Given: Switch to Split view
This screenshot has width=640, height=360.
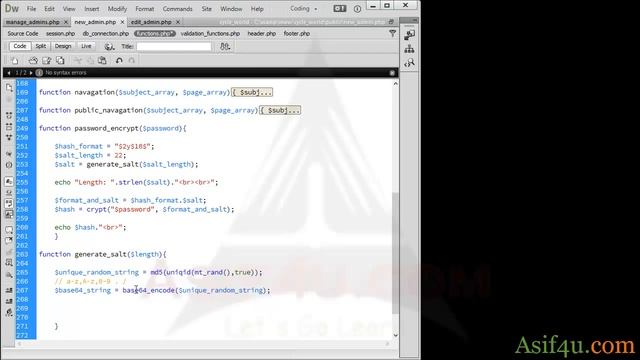Looking at the screenshot, I should (40, 46).
